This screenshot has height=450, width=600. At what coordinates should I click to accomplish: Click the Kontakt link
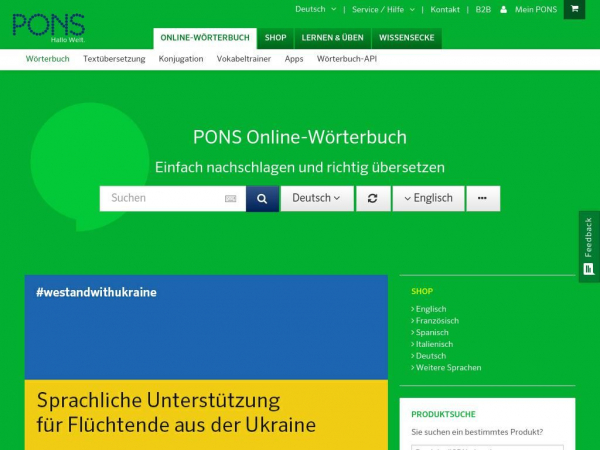tap(445, 10)
